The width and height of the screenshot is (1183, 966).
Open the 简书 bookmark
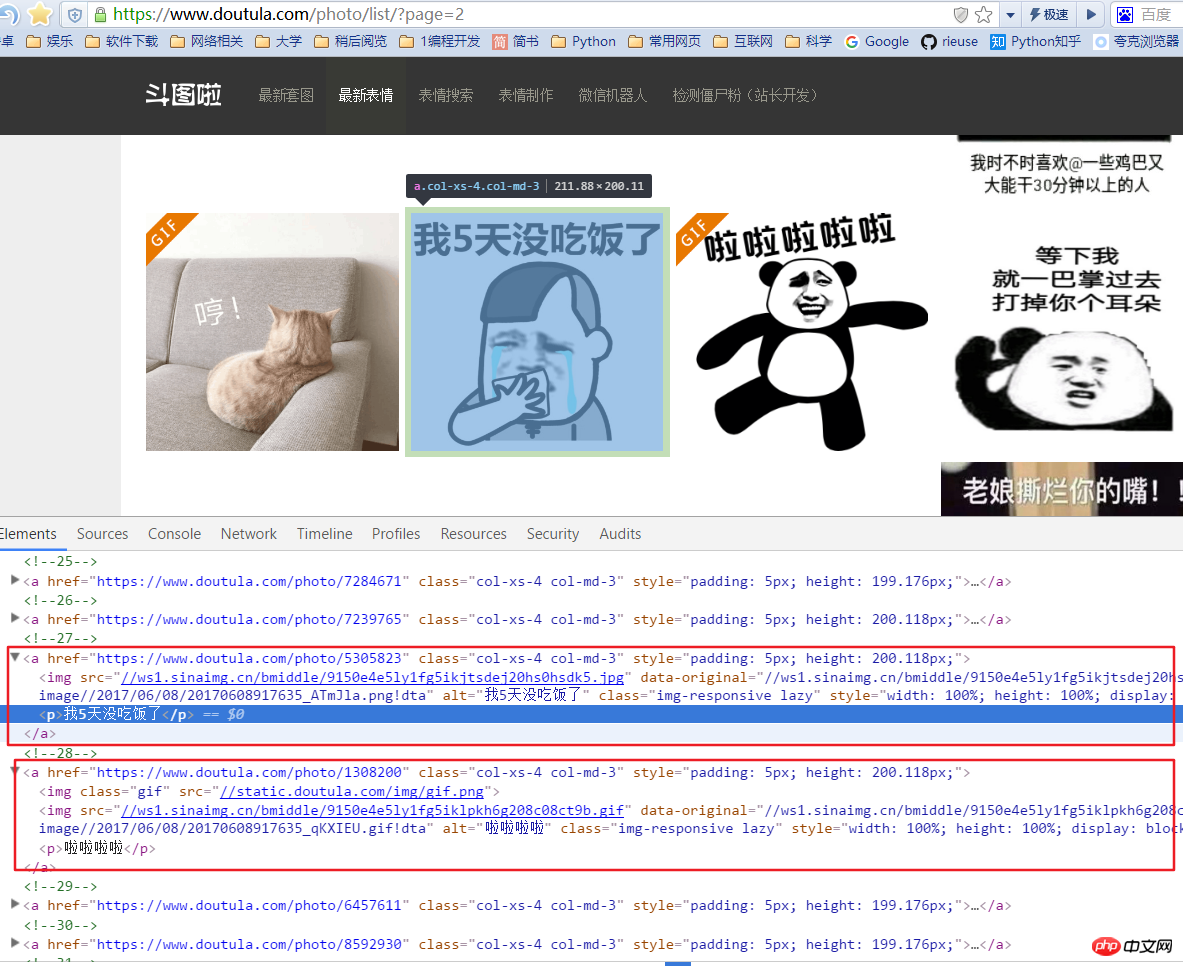(x=516, y=41)
